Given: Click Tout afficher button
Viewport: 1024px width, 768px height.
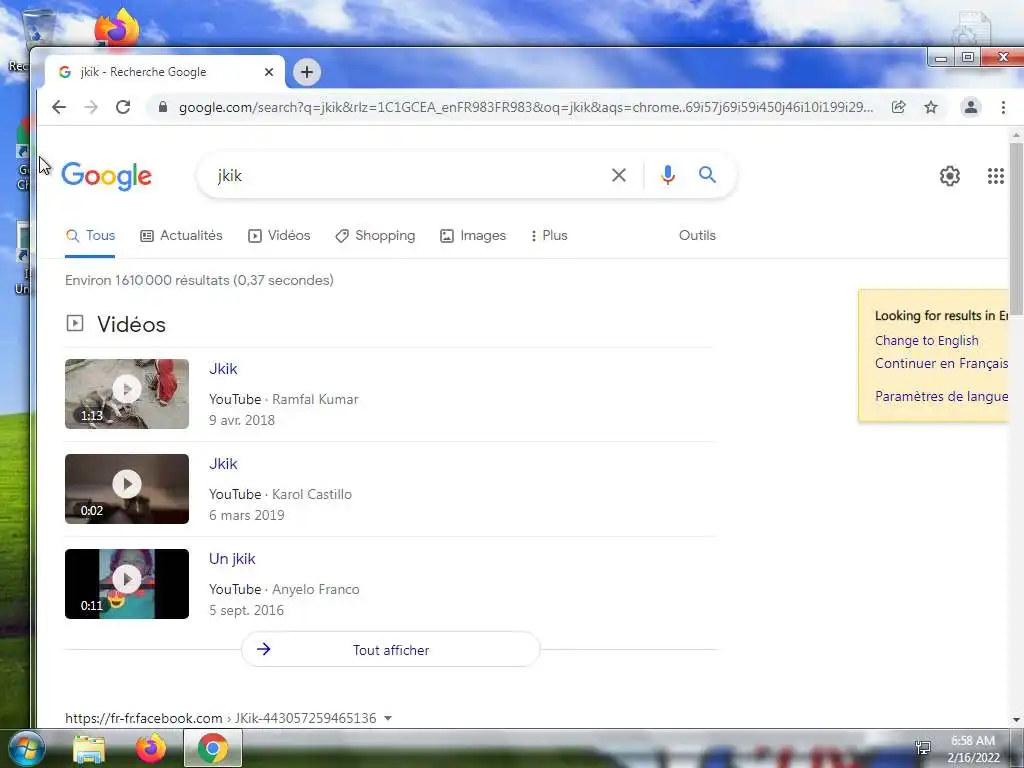Looking at the screenshot, I should click(x=391, y=650).
